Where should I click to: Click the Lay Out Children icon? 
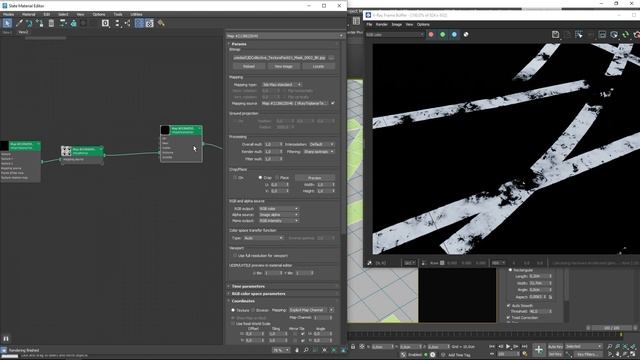point(127,23)
